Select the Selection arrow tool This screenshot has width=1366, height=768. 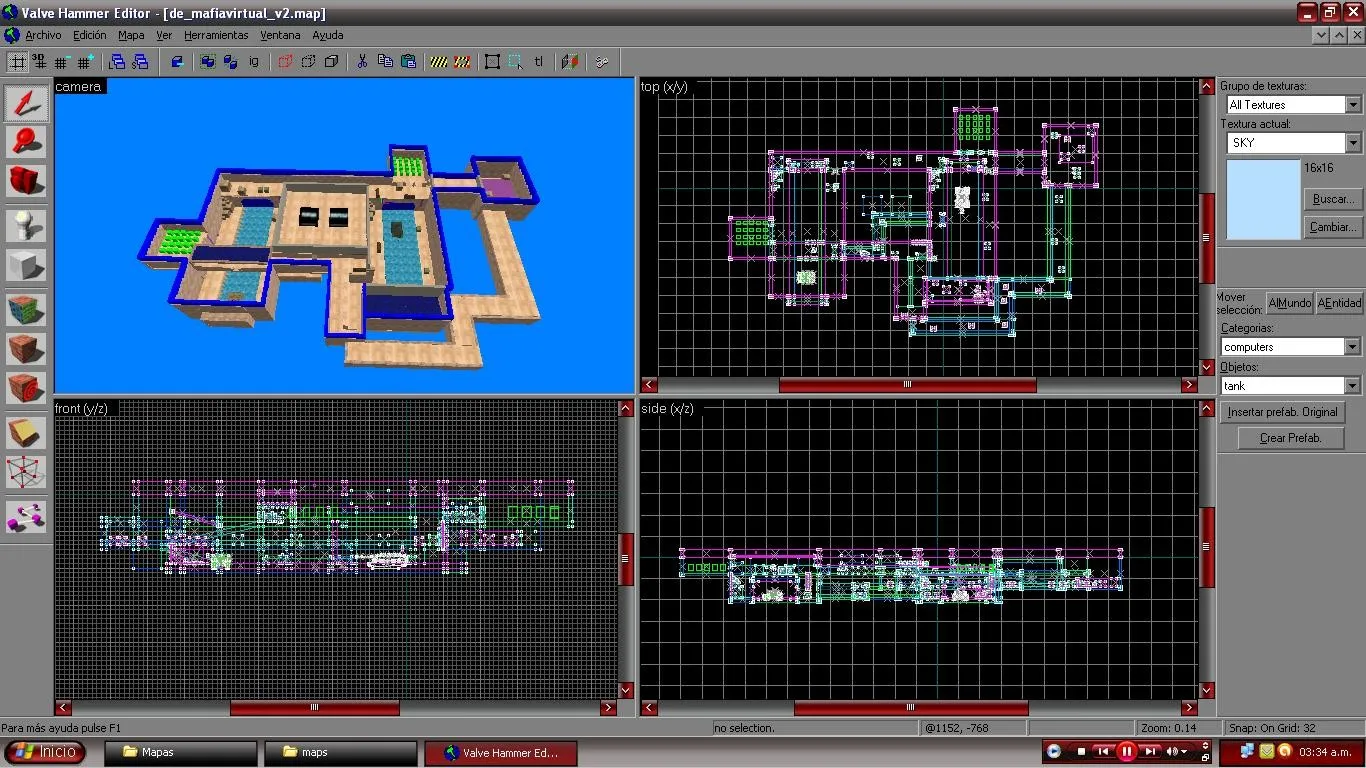pos(26,103)
